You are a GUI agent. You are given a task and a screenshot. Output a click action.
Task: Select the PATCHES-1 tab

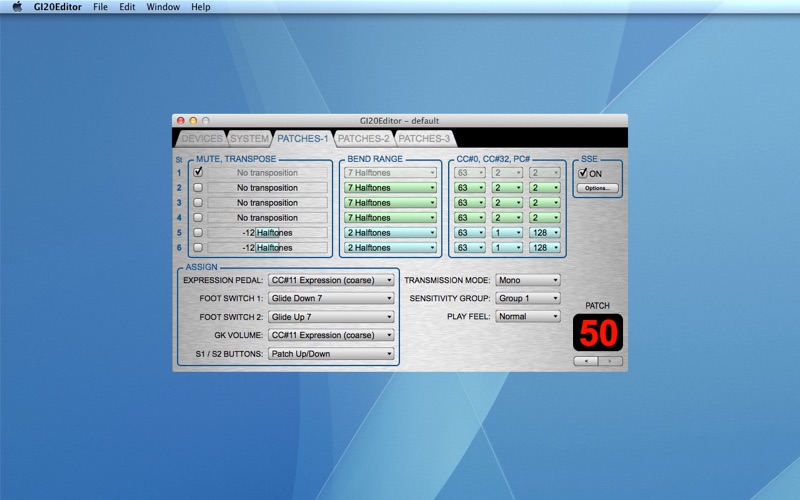tap(303, 138)
